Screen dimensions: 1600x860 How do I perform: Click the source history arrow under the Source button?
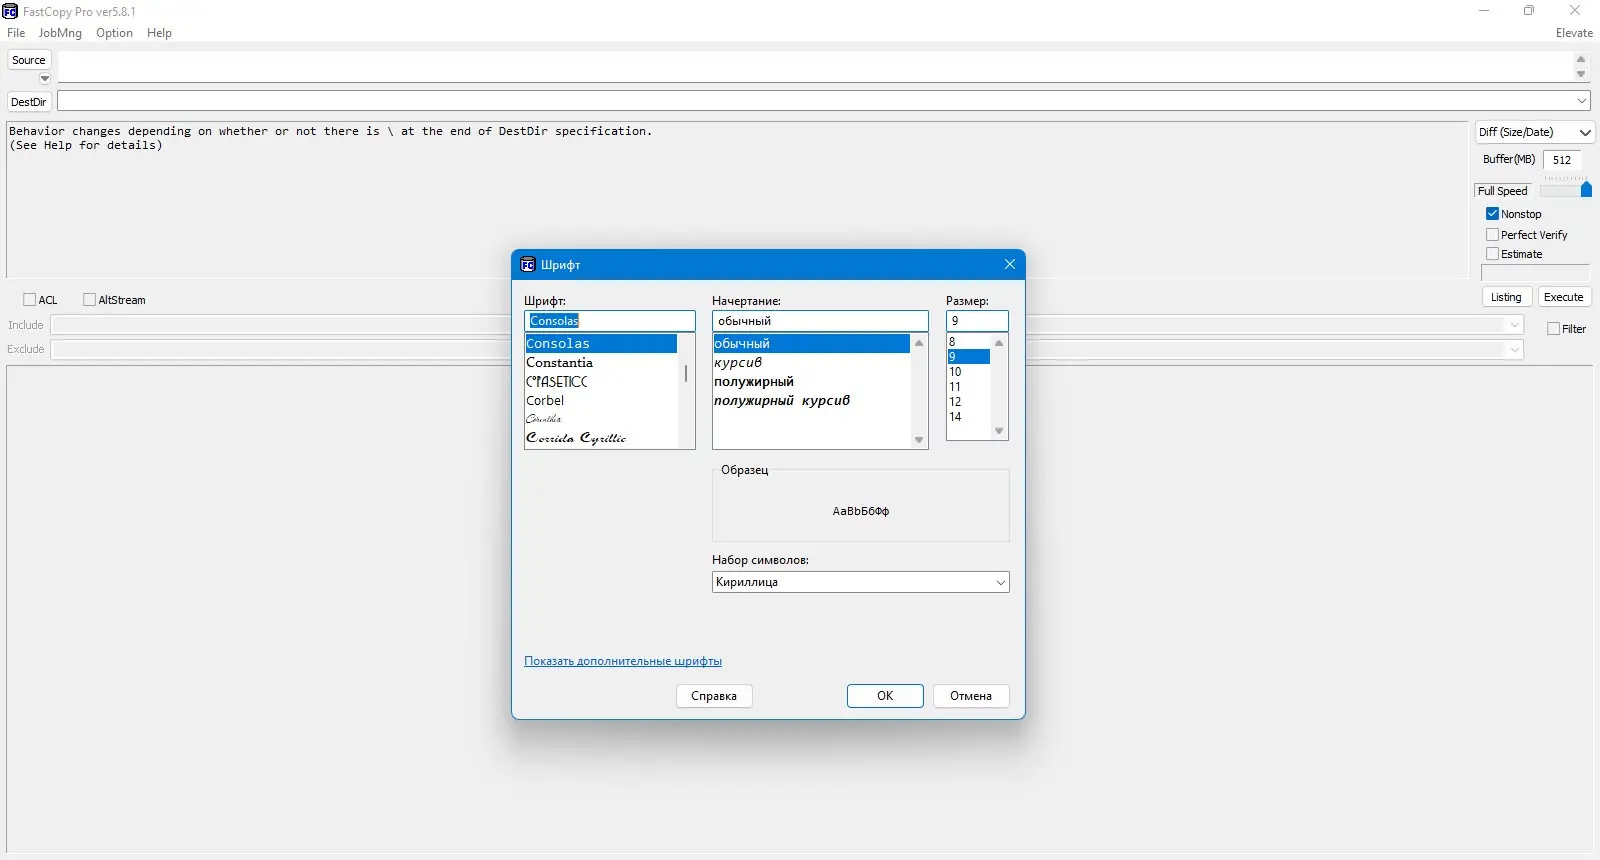(44, 78)
